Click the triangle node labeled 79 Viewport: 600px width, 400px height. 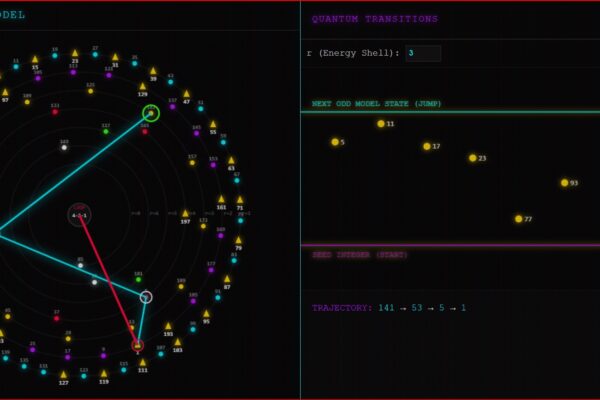(238, 240)
